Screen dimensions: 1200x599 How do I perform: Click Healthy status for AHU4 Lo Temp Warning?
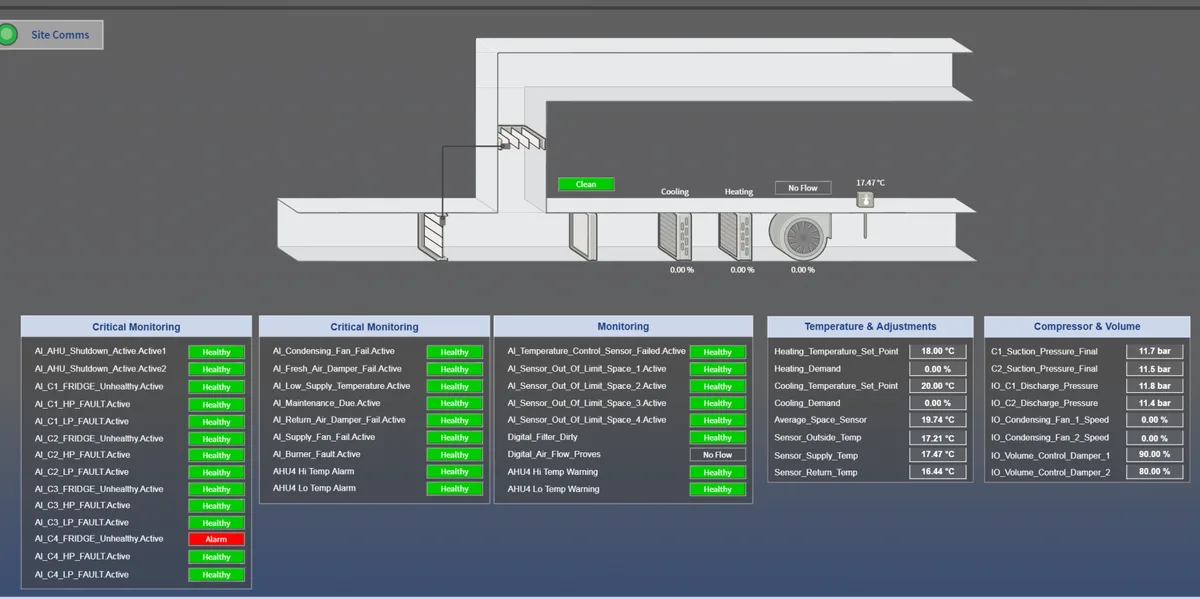click(718, 489)
